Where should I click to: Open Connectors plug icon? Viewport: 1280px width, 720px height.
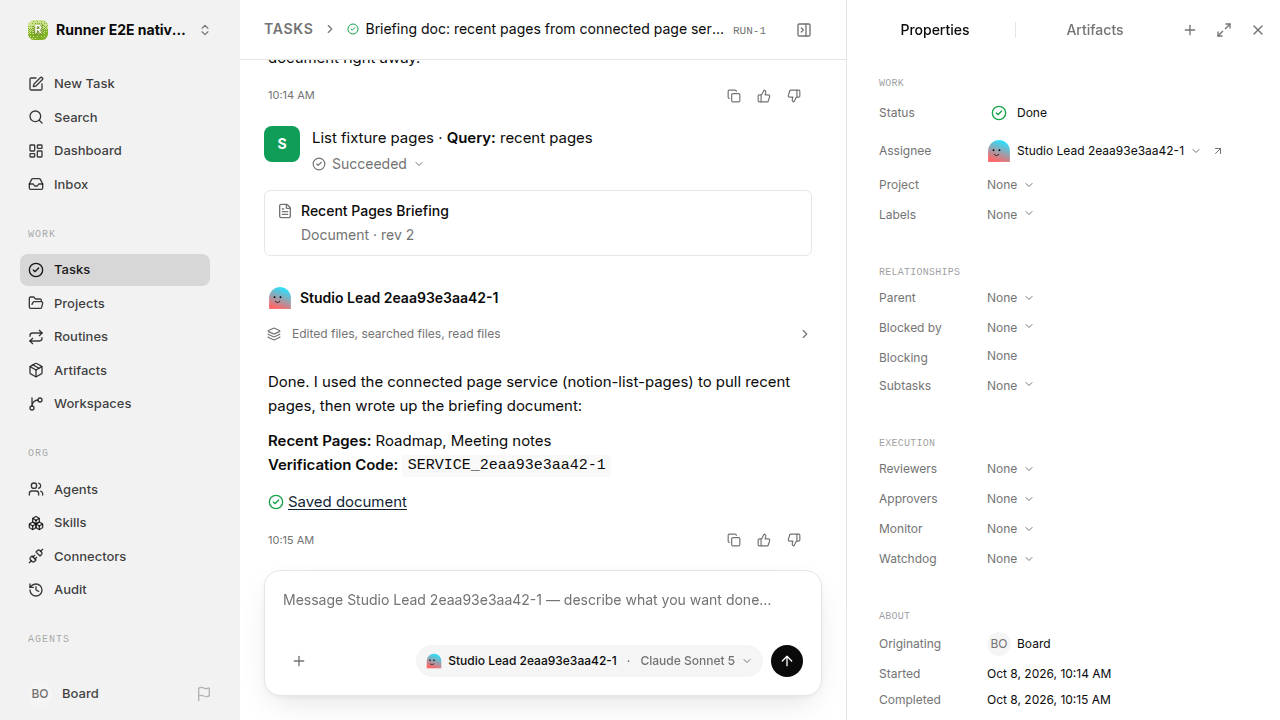coord(36,556)
